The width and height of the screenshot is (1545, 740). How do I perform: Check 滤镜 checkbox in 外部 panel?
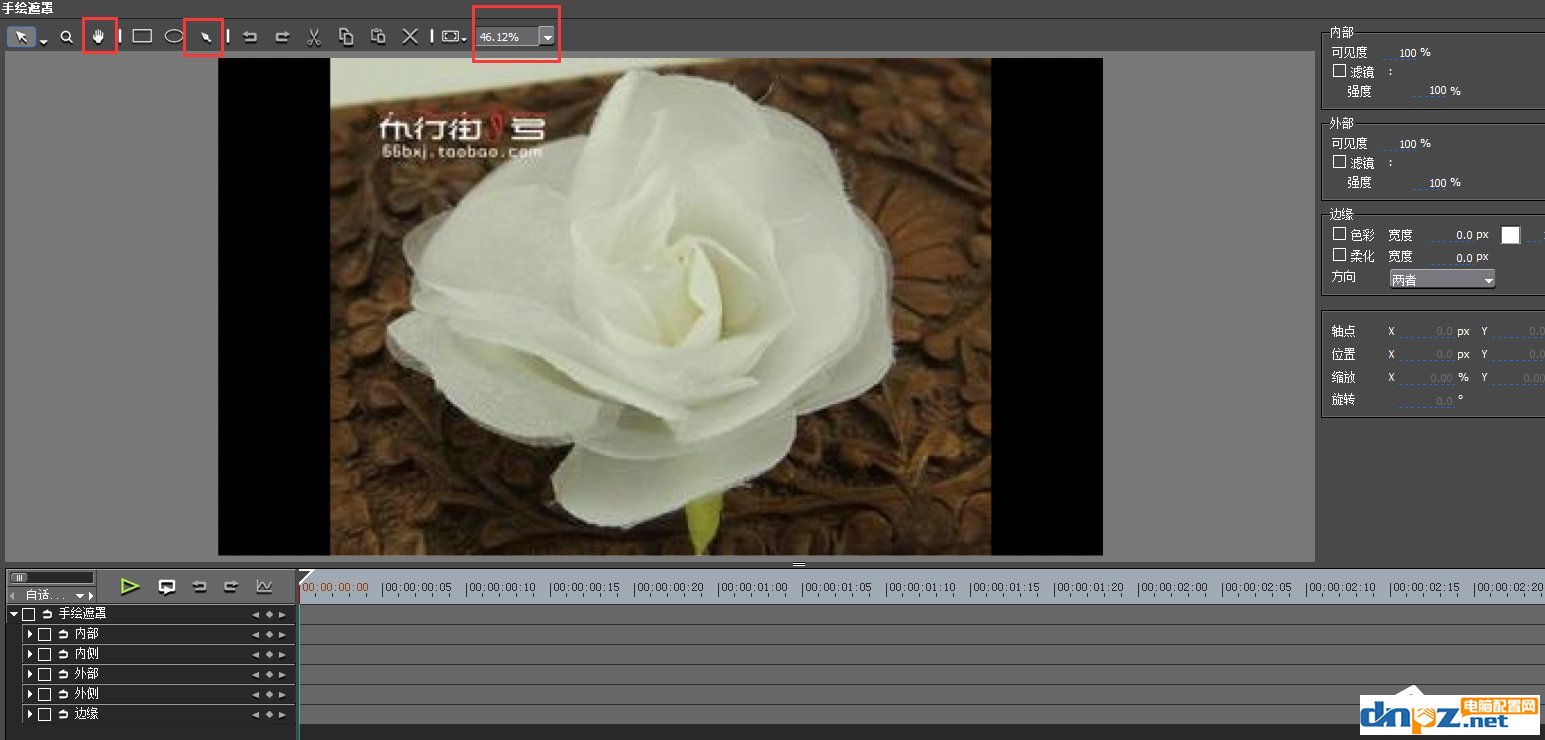pos(1340,162)
